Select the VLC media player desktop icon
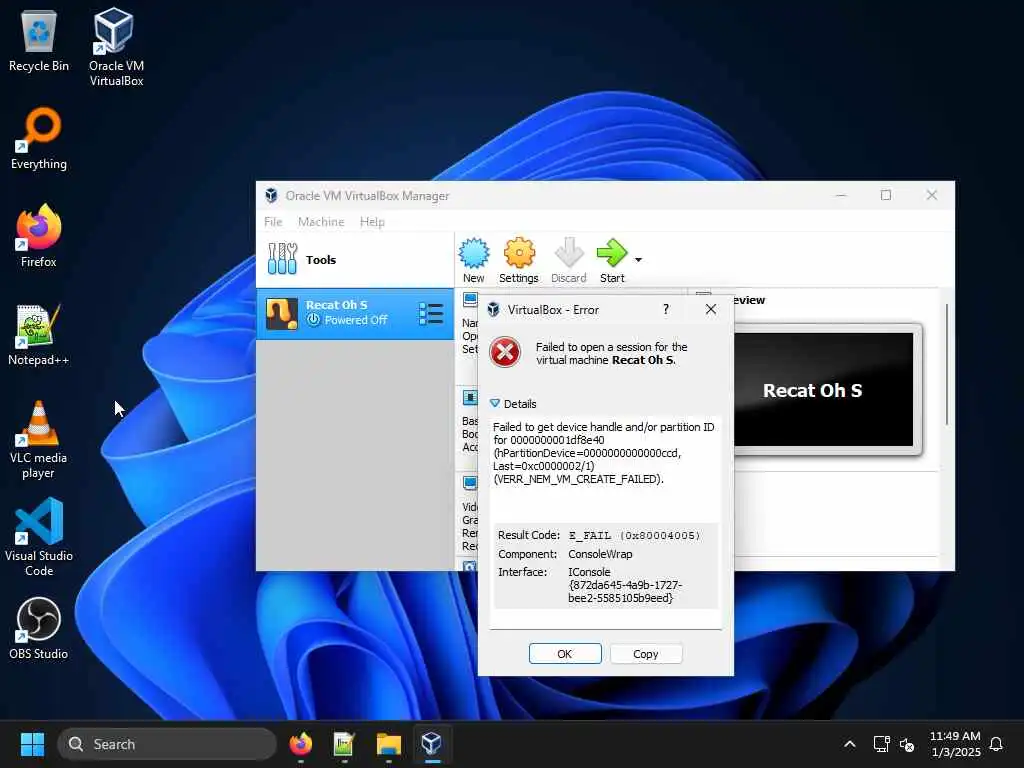Image resolution: width=1024 pixels, height=768 pixels. pyautogui.click(x=39, y=440)
